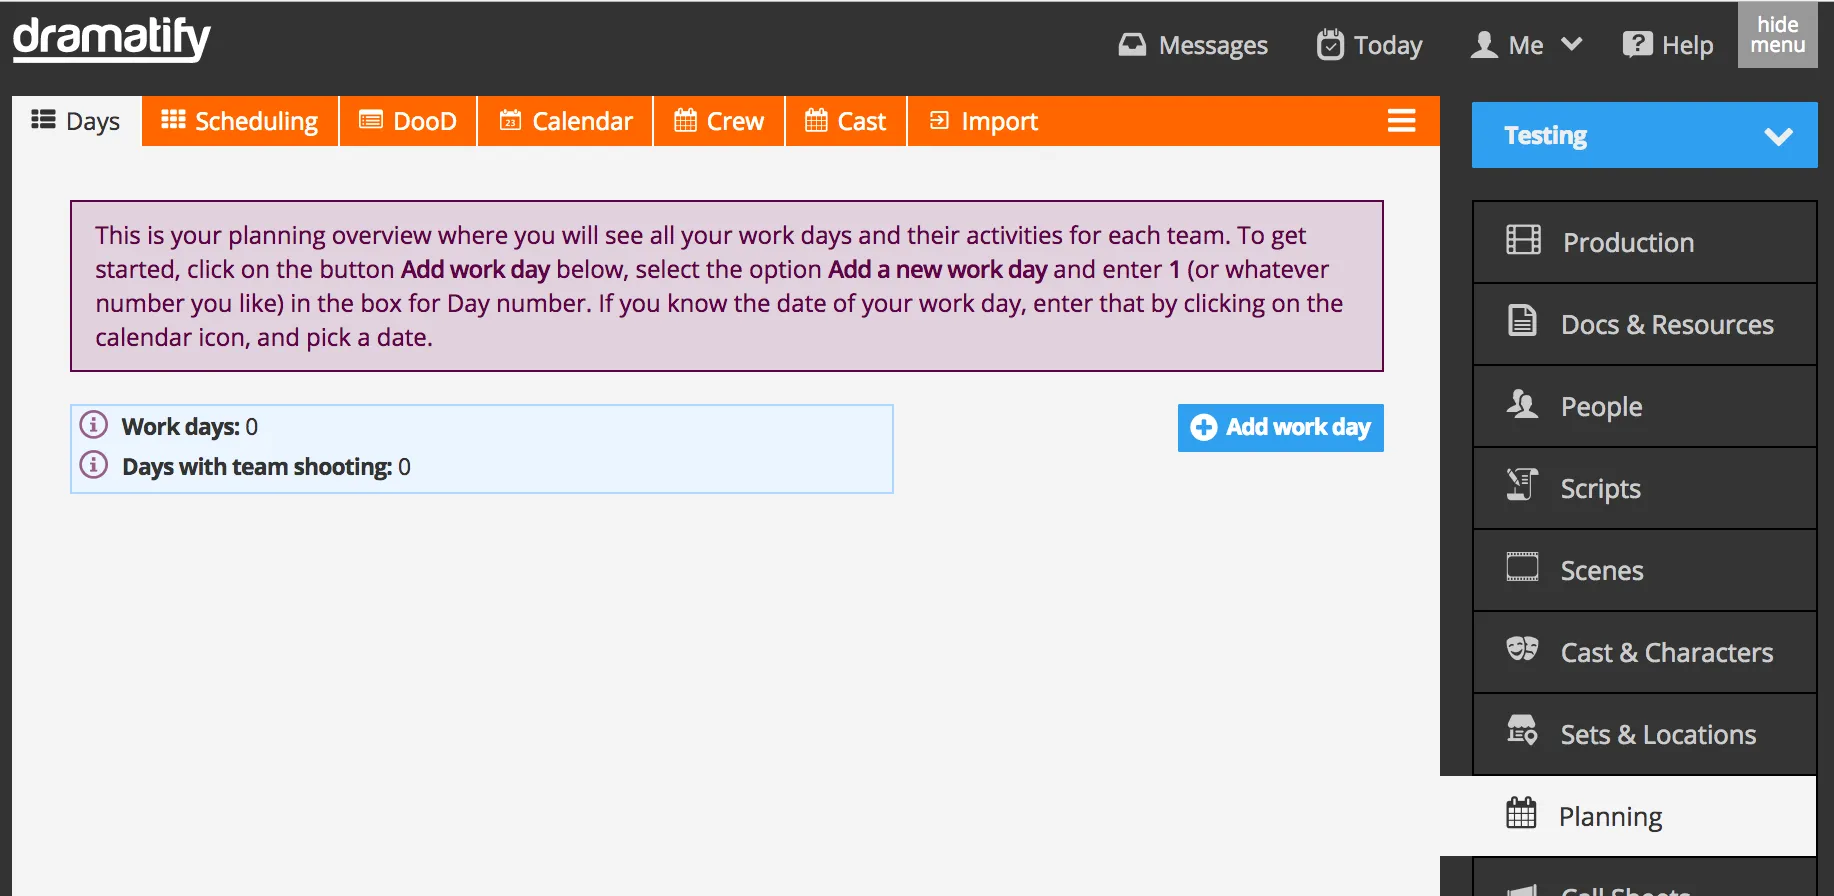Click the Add work day button

coord(1281,428)
